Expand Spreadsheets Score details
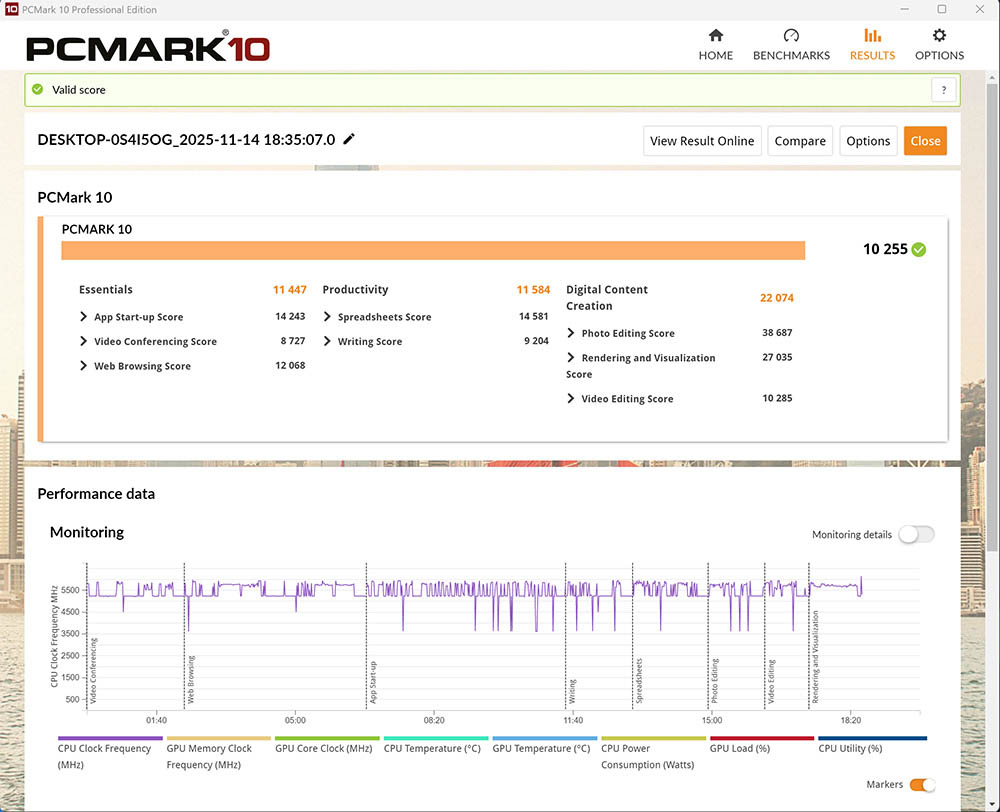 click(x=328, y=317)
